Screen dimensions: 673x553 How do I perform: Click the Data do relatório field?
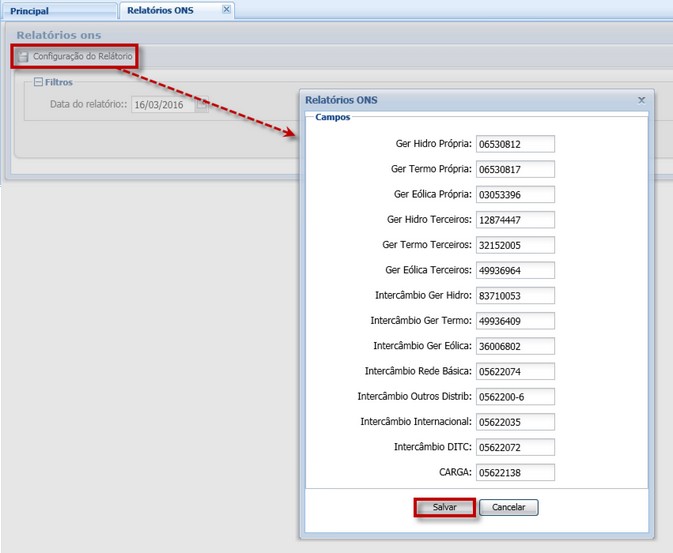(162, 104)
